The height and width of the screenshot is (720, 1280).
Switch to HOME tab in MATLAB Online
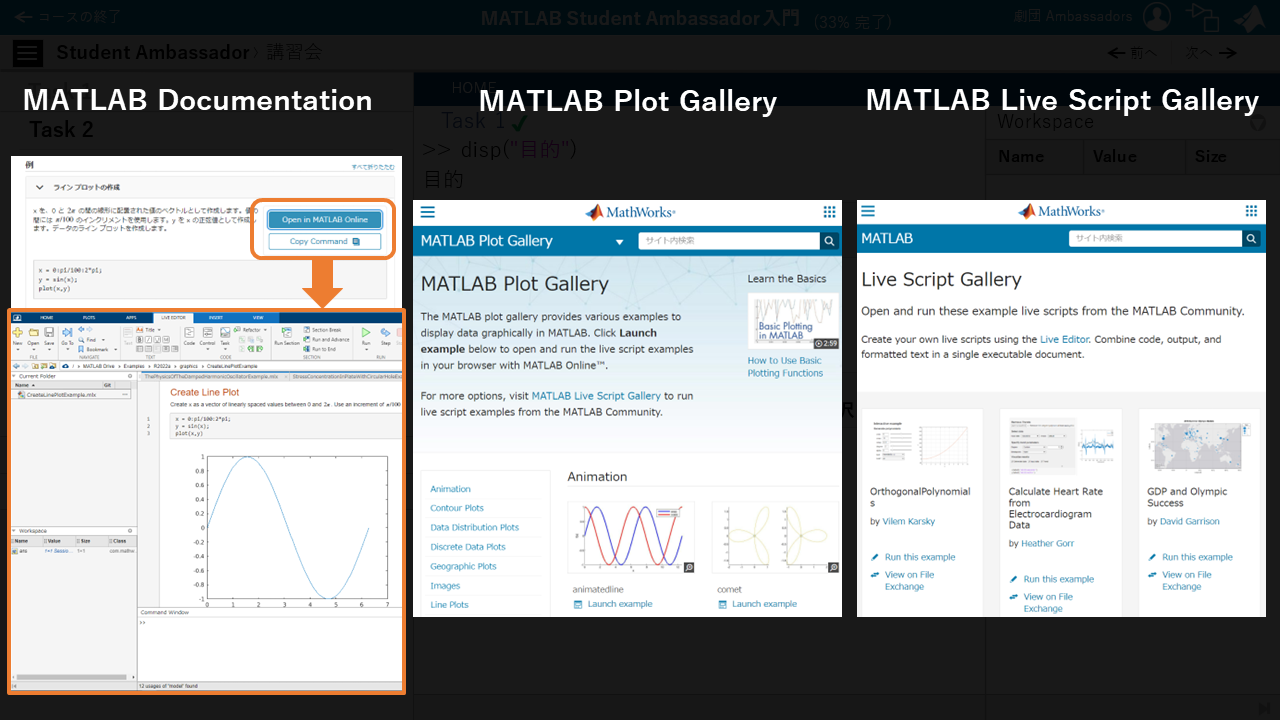46,318
